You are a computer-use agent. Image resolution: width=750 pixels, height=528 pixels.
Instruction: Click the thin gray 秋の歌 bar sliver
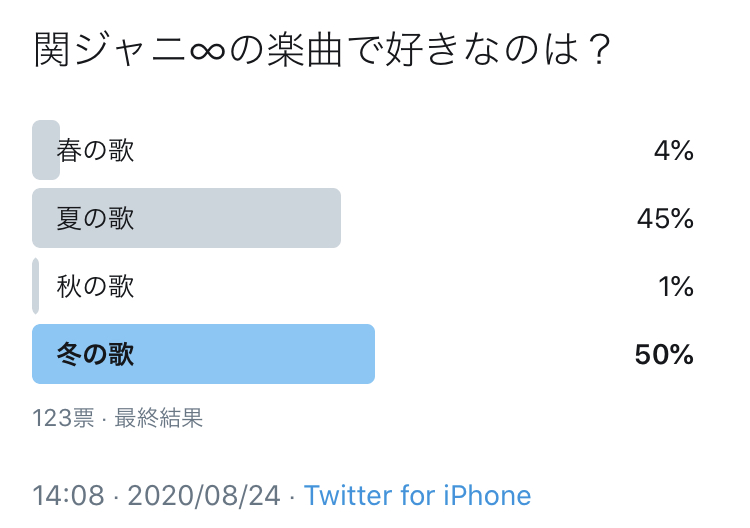[x=35, y=286]
